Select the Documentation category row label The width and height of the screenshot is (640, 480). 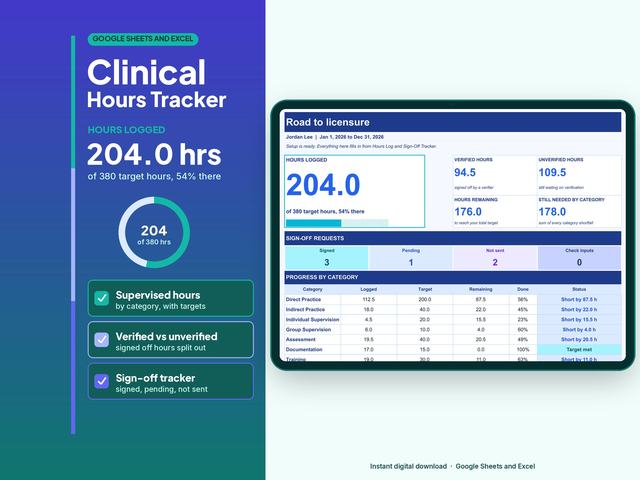tap(304, 349)
